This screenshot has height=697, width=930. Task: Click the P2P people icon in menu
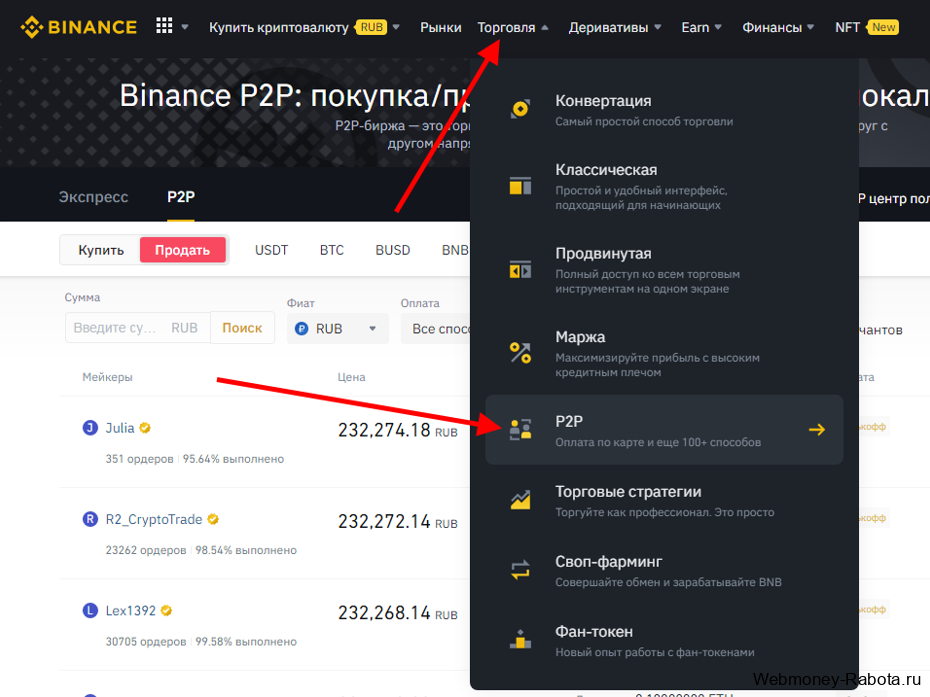520,429
